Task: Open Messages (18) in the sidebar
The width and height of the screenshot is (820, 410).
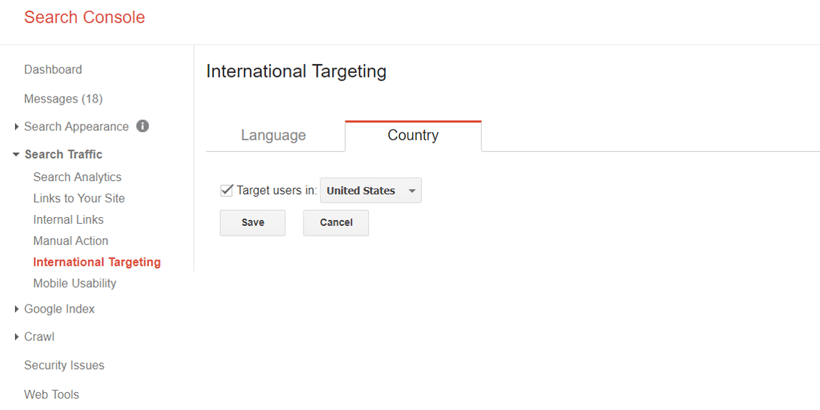Action: click(63, 98)
